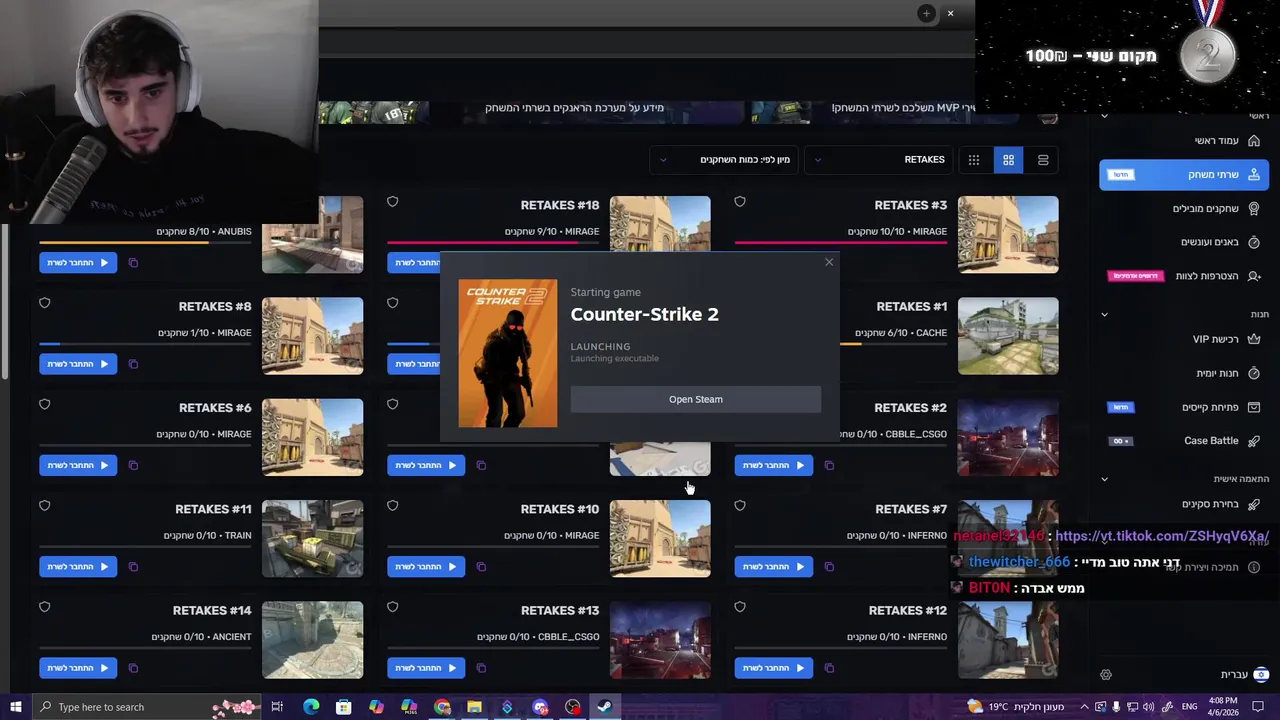Click the case opening box icon in sidebar
Image resolution: width=1280 pixels, height=720 pixels.
pos(1254,407)
